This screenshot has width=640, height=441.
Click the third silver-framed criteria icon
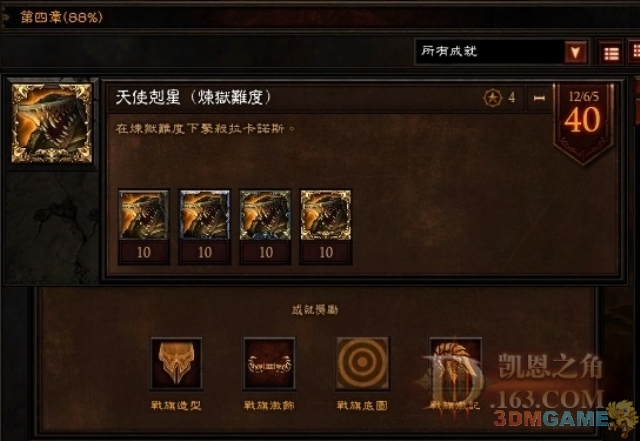pos(265,215)
